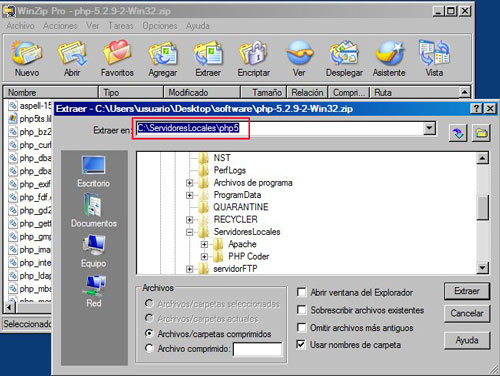Expand Apache folder node
The width and height of the screenshot is (500, 376).
tap(204, 244)
